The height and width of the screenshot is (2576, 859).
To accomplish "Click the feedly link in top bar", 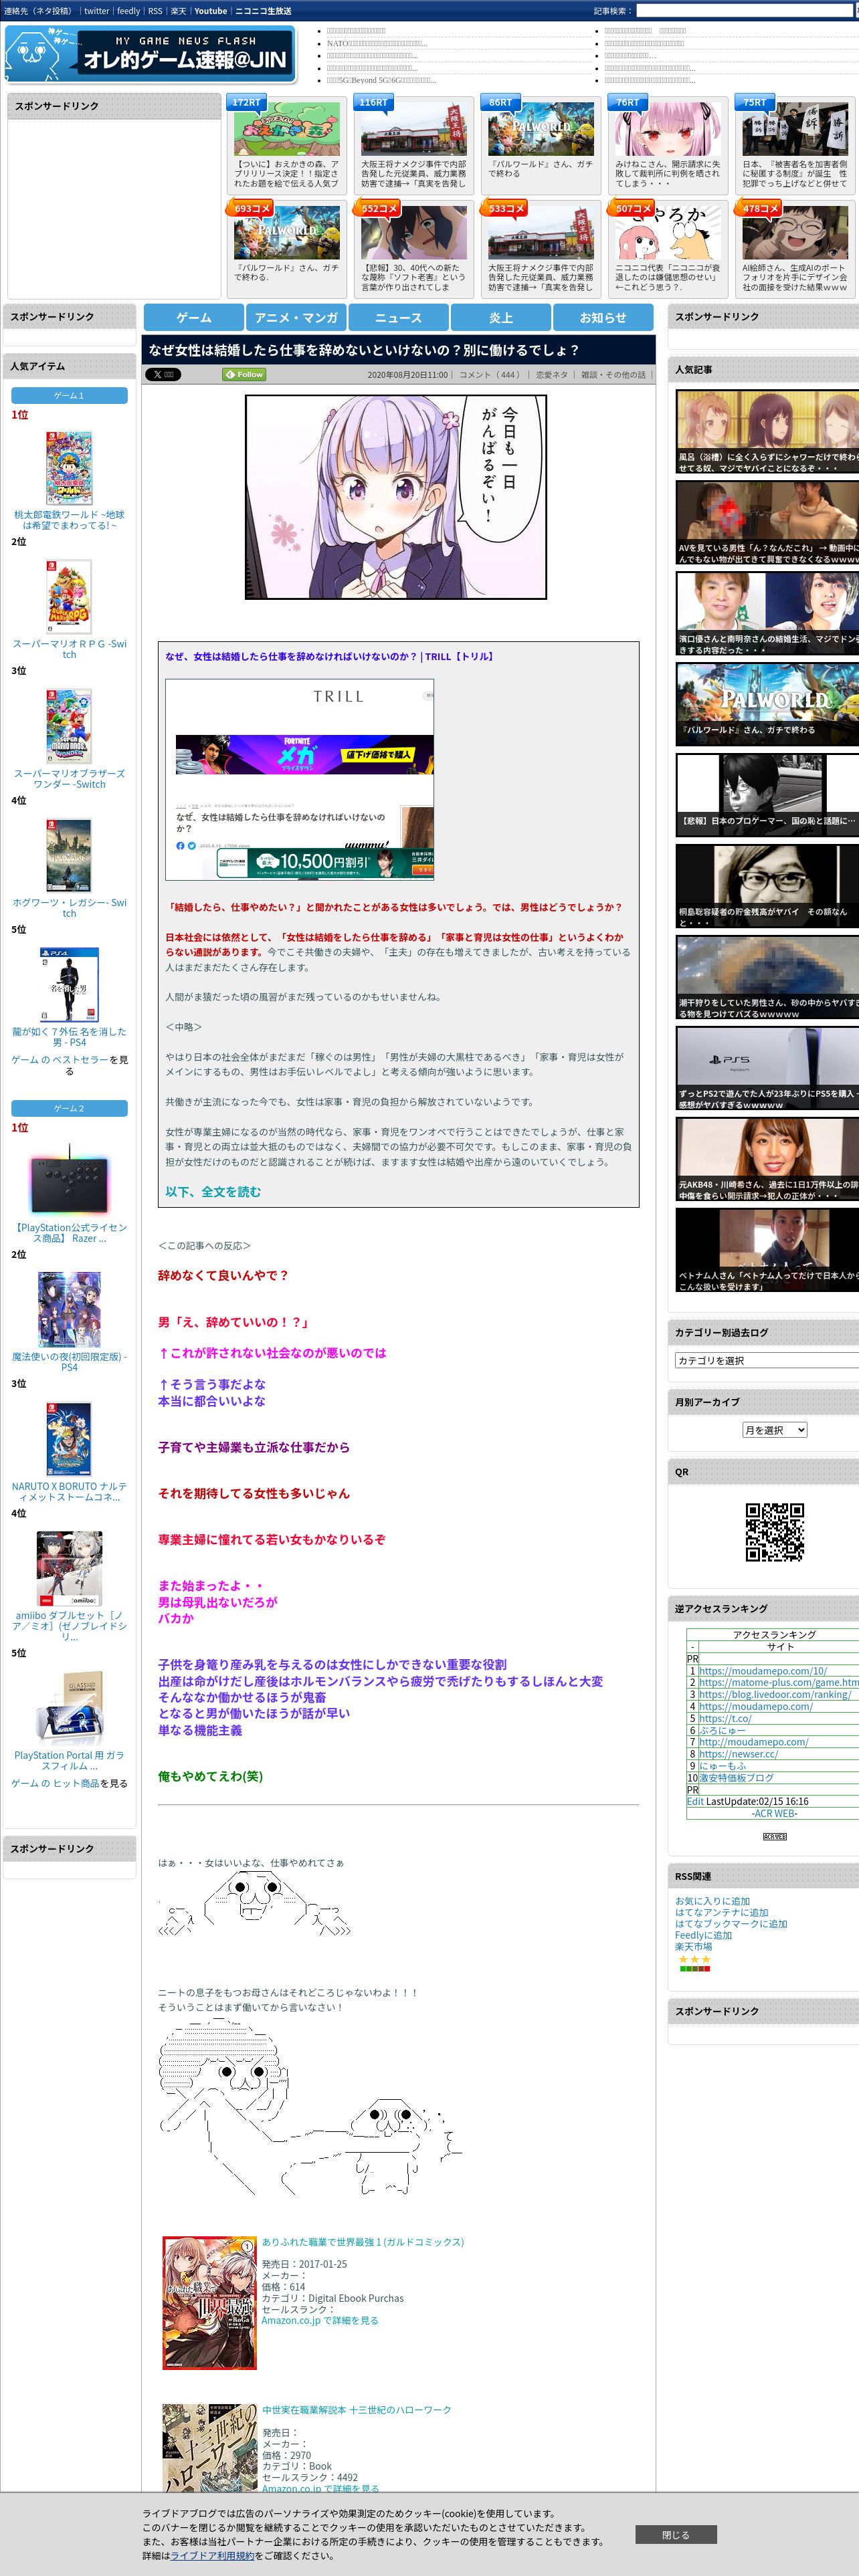I will click(128, 11).
